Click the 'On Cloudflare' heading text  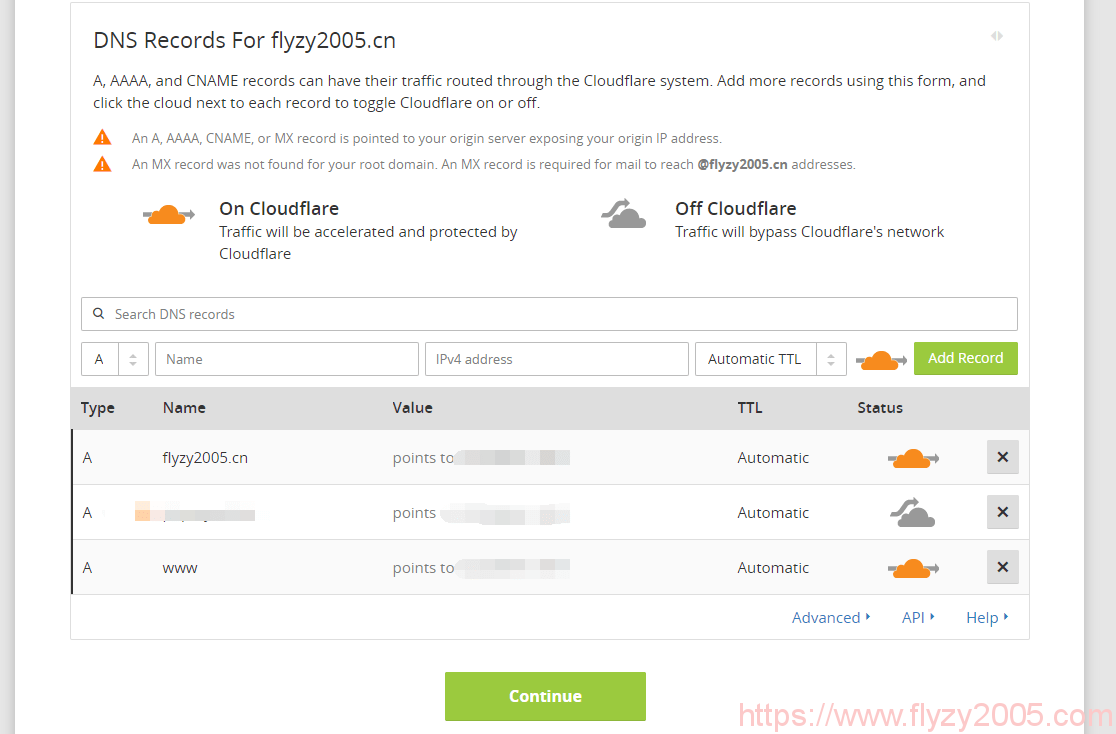point(279,209)
